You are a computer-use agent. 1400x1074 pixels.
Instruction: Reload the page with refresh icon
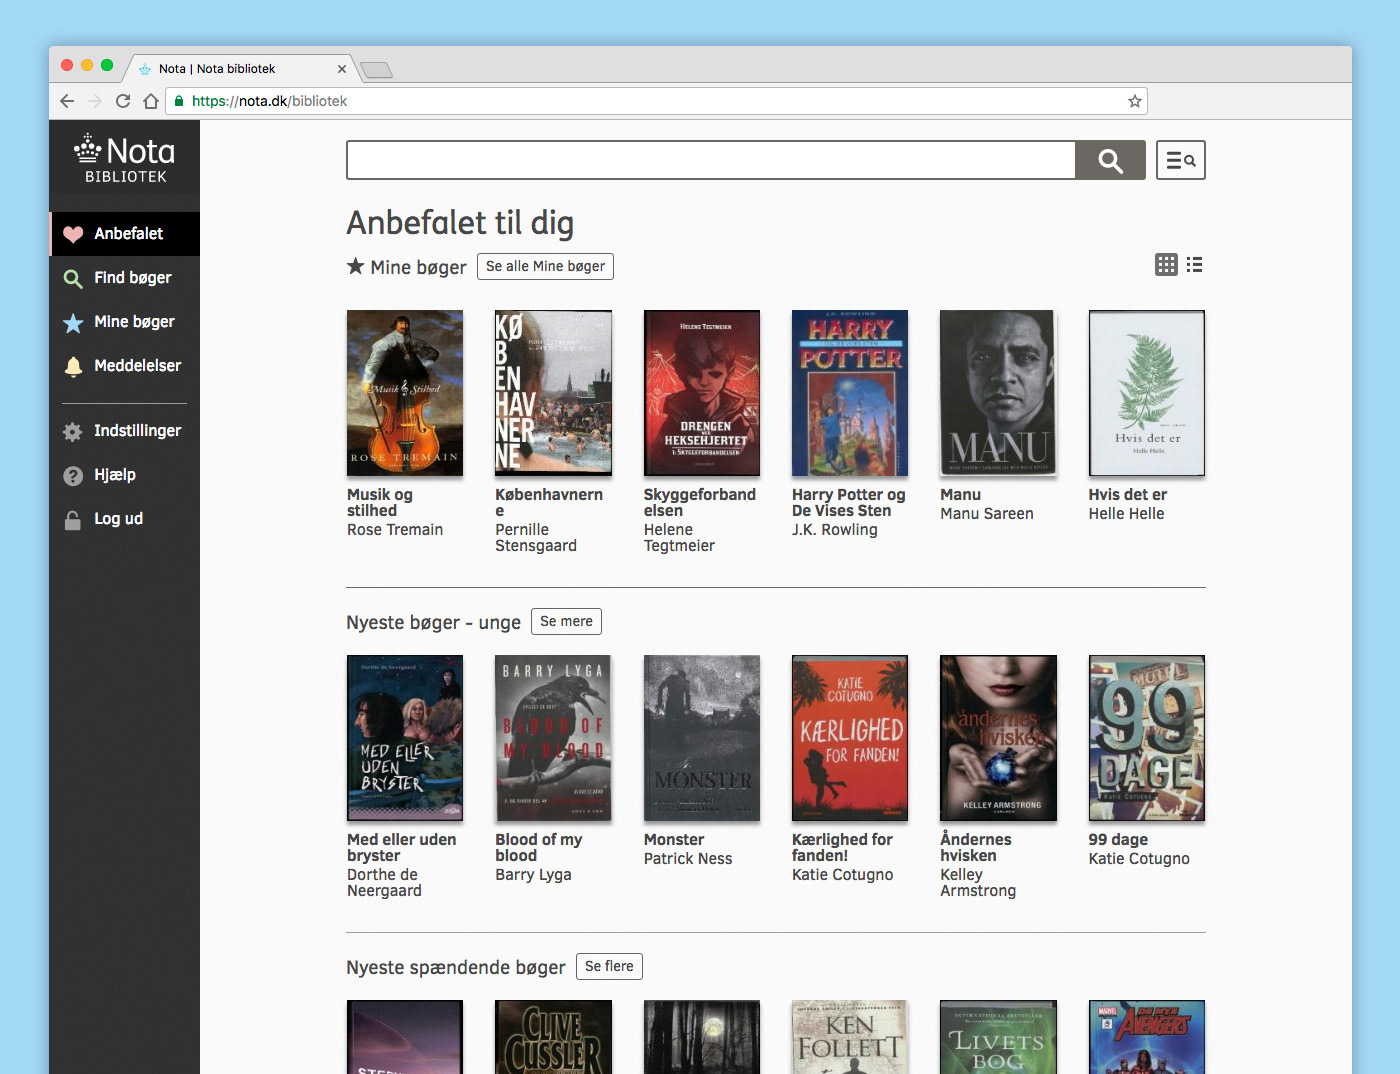tap(123, 101)
